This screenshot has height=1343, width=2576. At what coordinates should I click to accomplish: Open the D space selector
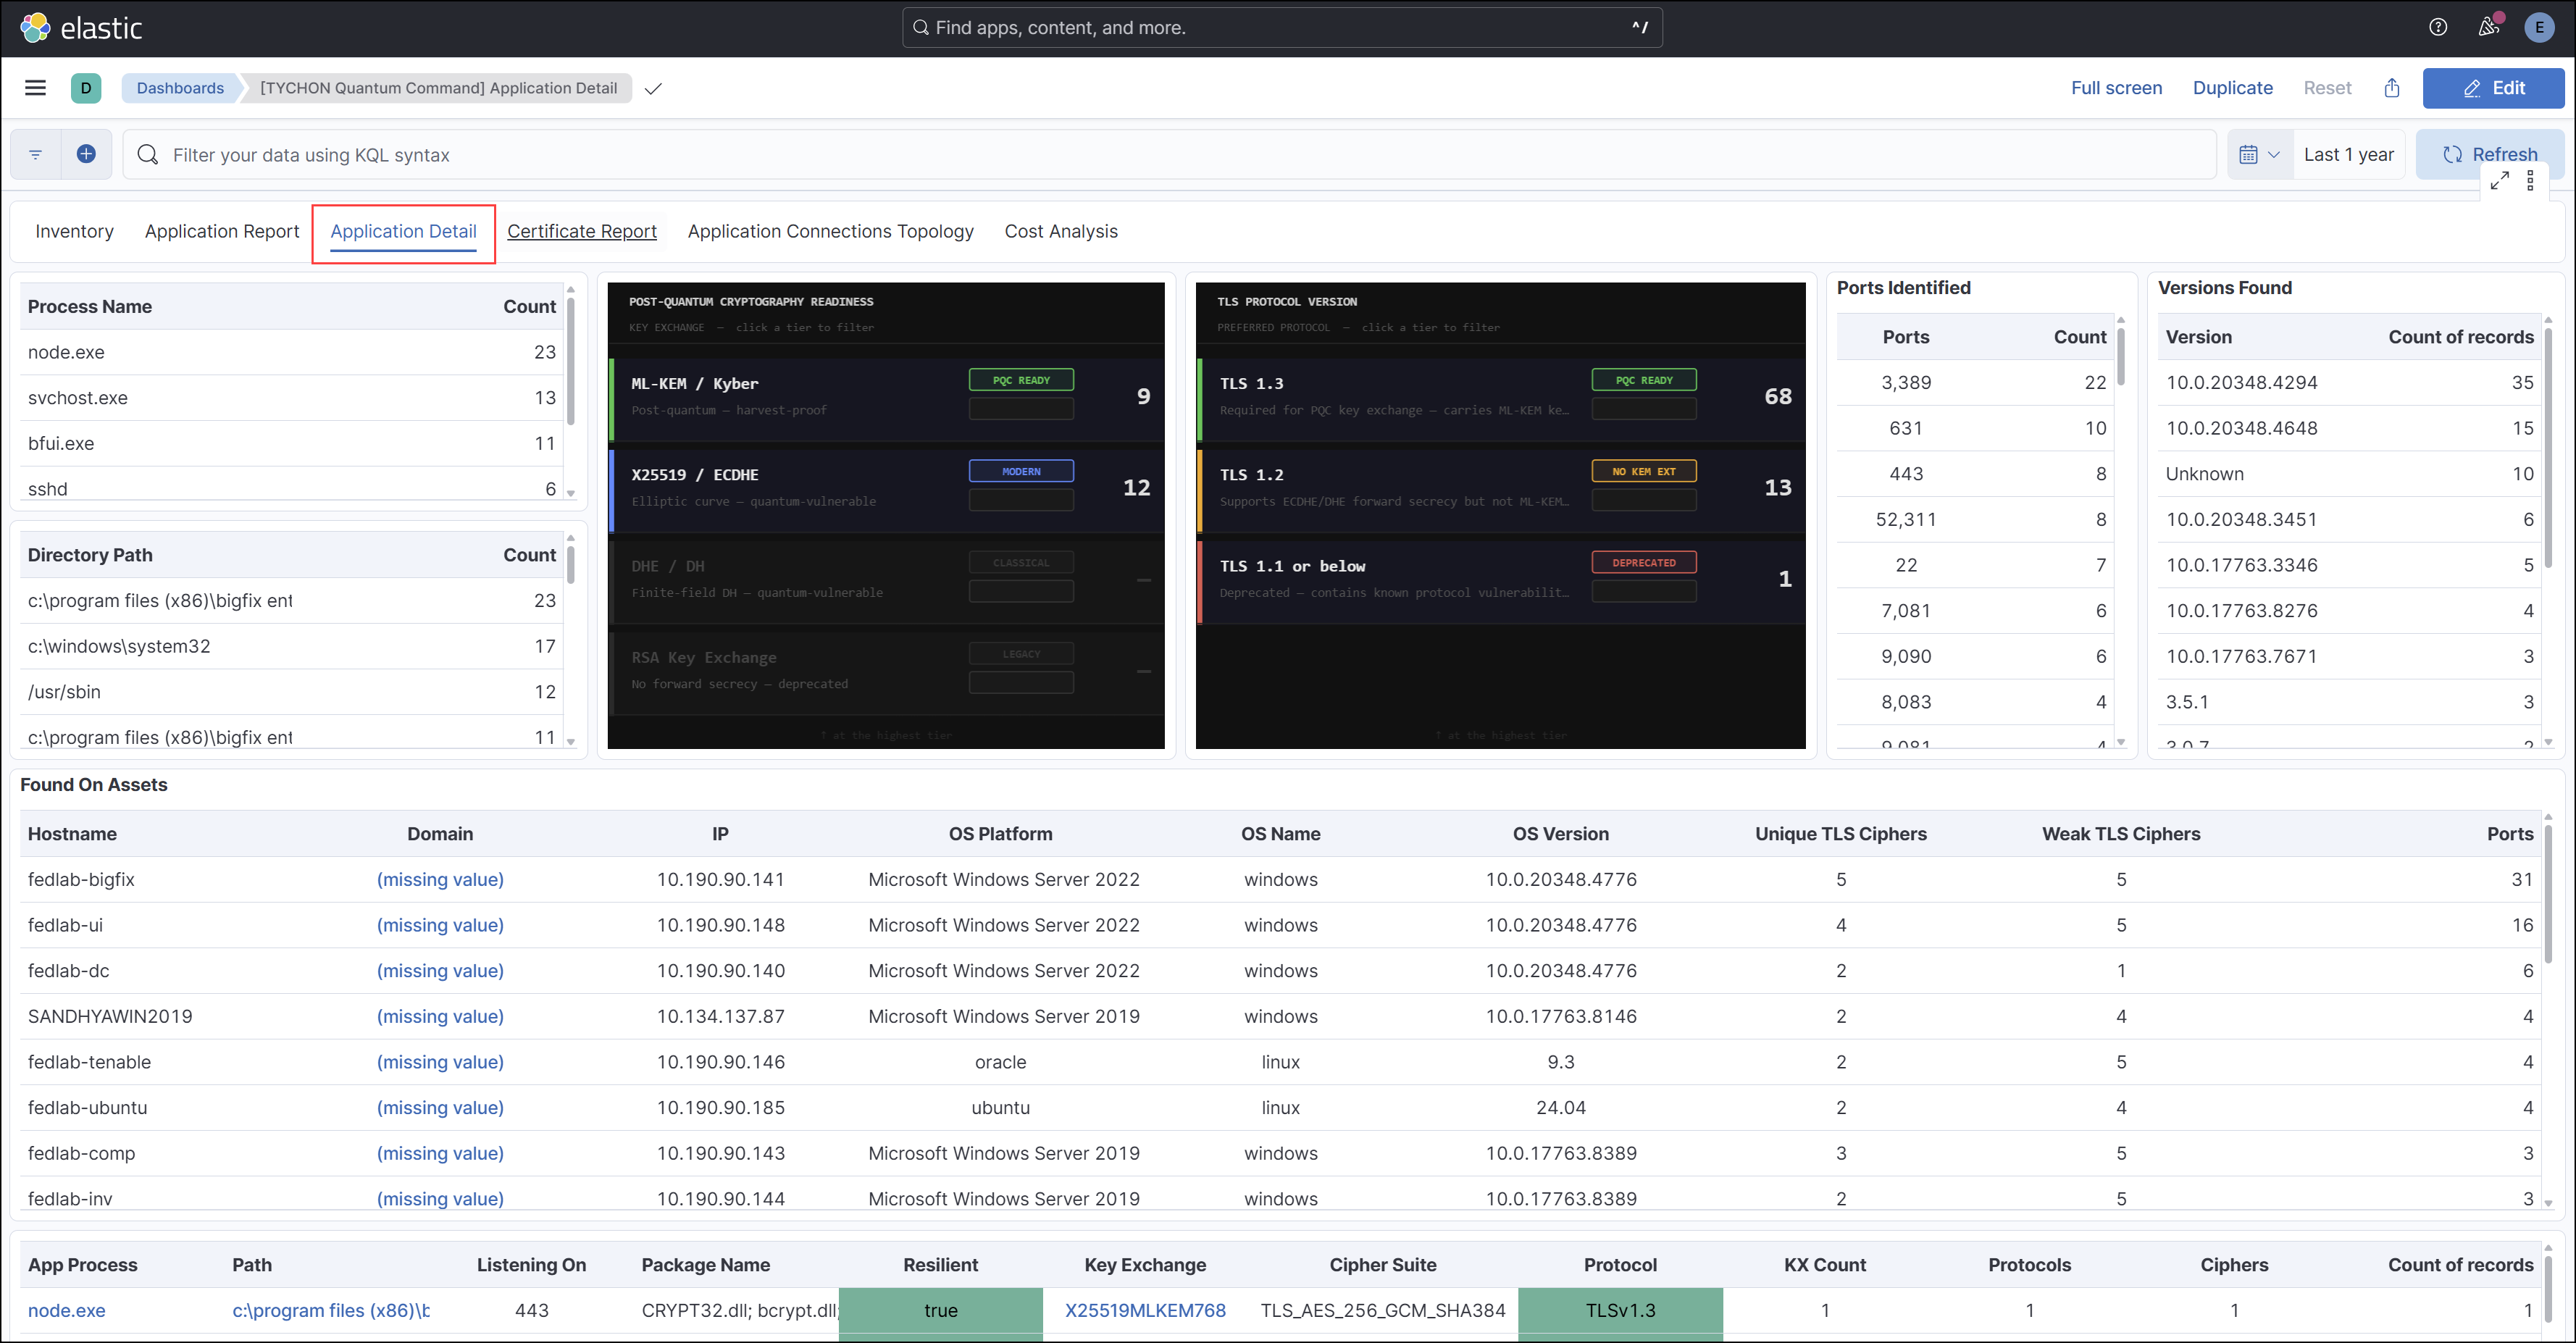point(86,88)
